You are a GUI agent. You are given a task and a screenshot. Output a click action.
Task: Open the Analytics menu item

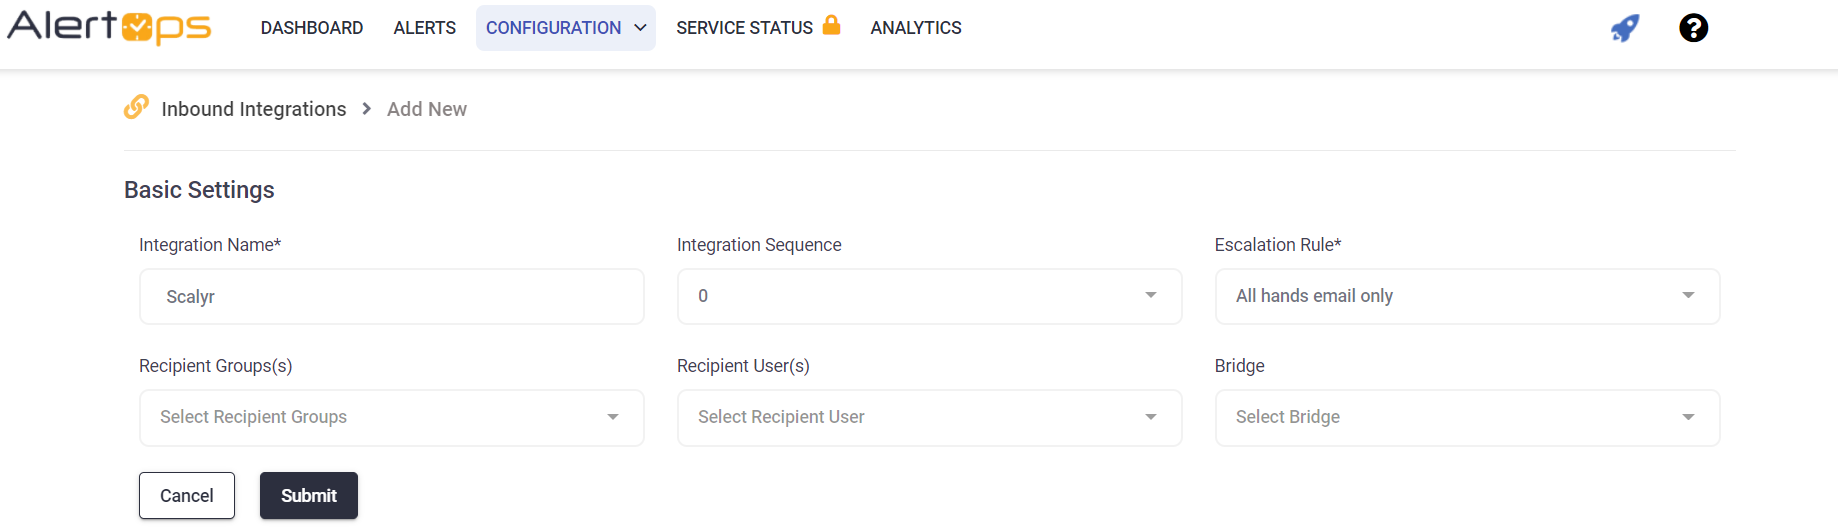[x=916, y=28]
